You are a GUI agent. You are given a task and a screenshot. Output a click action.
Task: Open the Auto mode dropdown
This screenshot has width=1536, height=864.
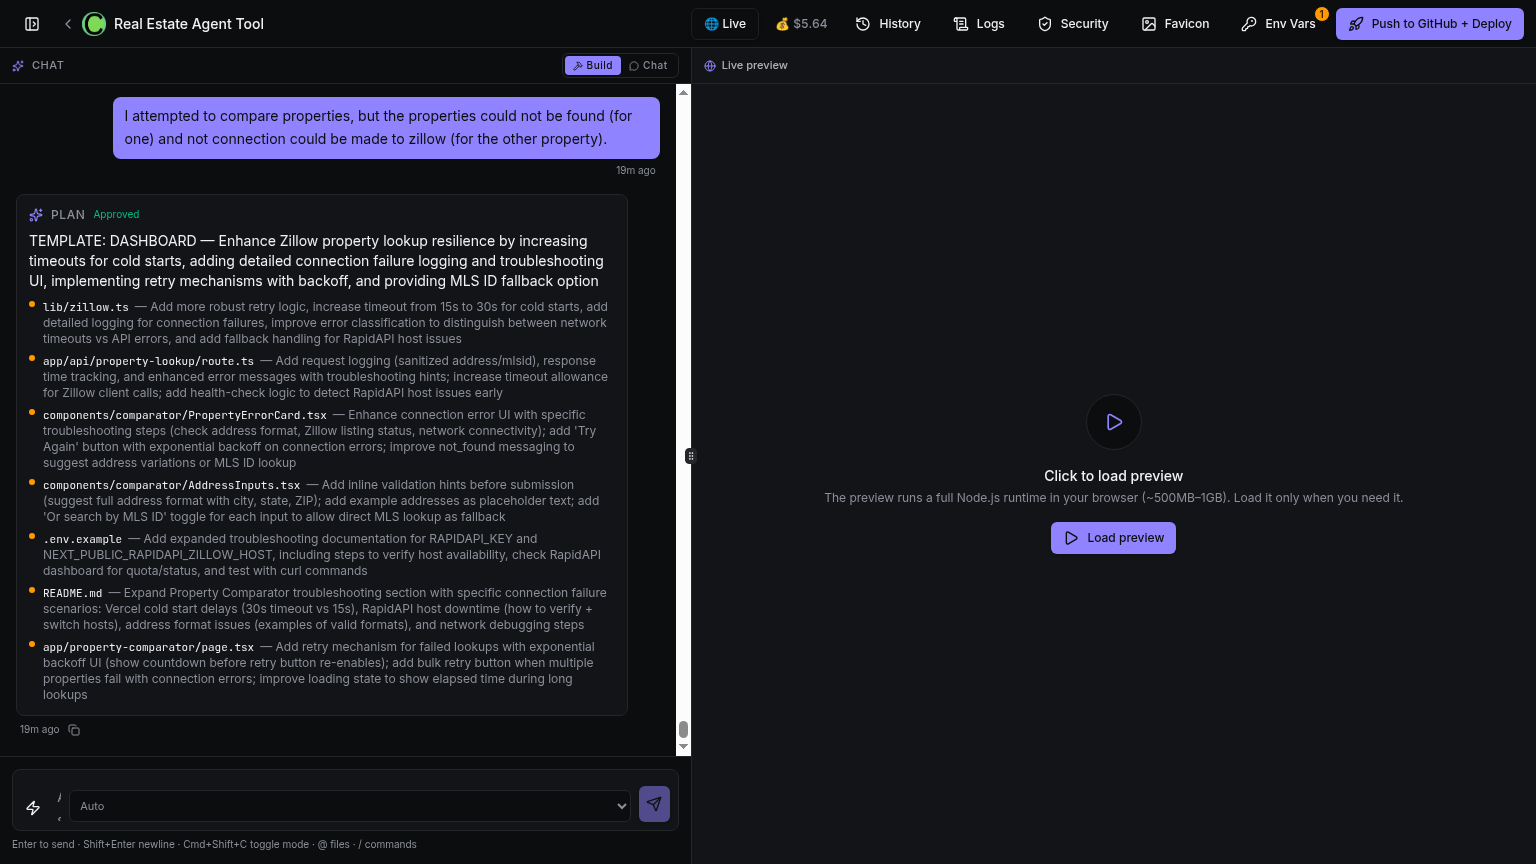350,806
